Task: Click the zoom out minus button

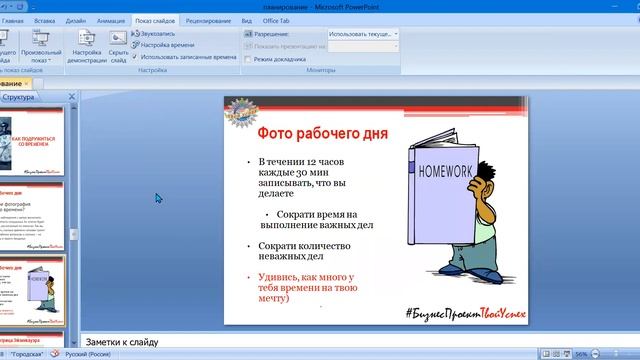Action: tap(596, 354)
